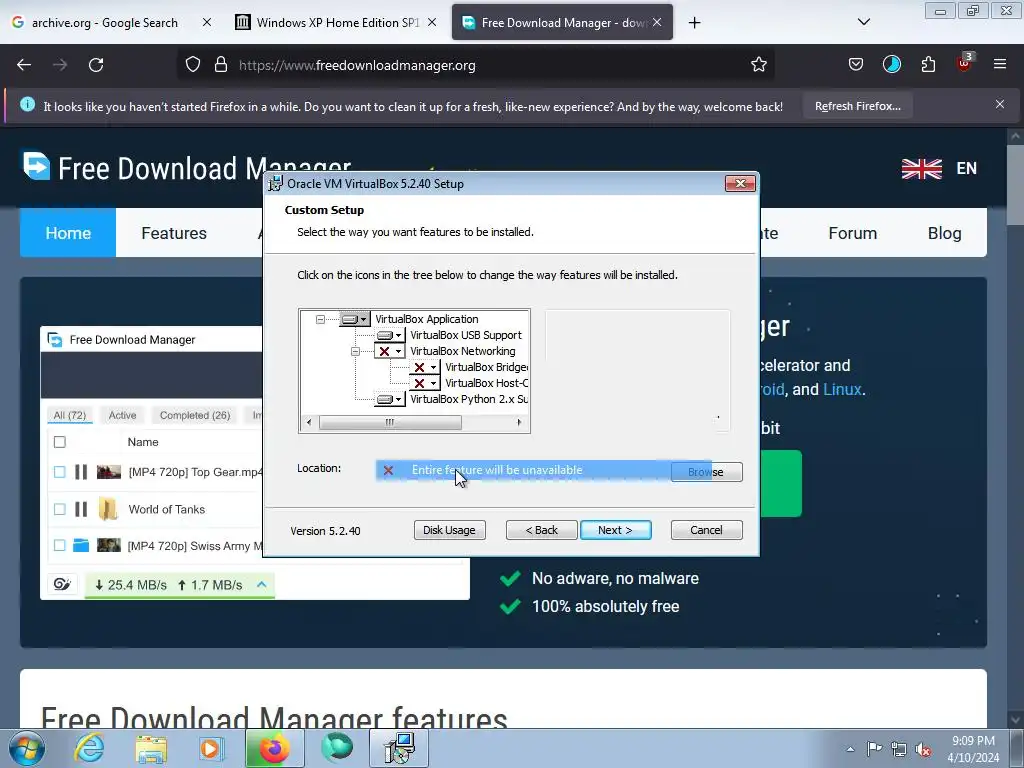Select VirtualBox Networking in the feature tree
The width and height of the screenshot is (1024, 768).
[462, 351]
